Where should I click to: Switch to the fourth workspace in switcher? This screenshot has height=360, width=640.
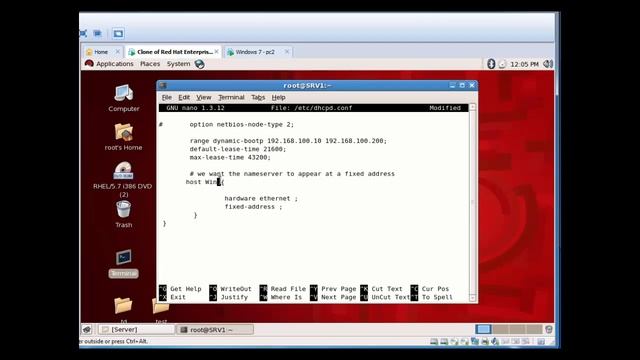(534, 329)
